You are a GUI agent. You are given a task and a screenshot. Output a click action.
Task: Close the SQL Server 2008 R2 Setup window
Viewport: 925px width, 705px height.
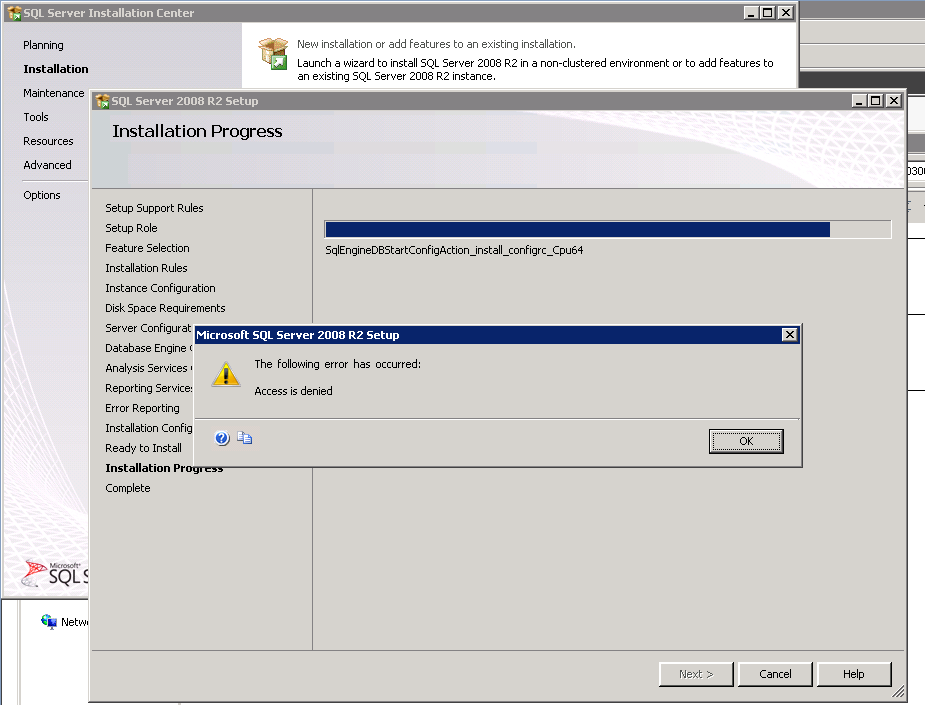894,101
